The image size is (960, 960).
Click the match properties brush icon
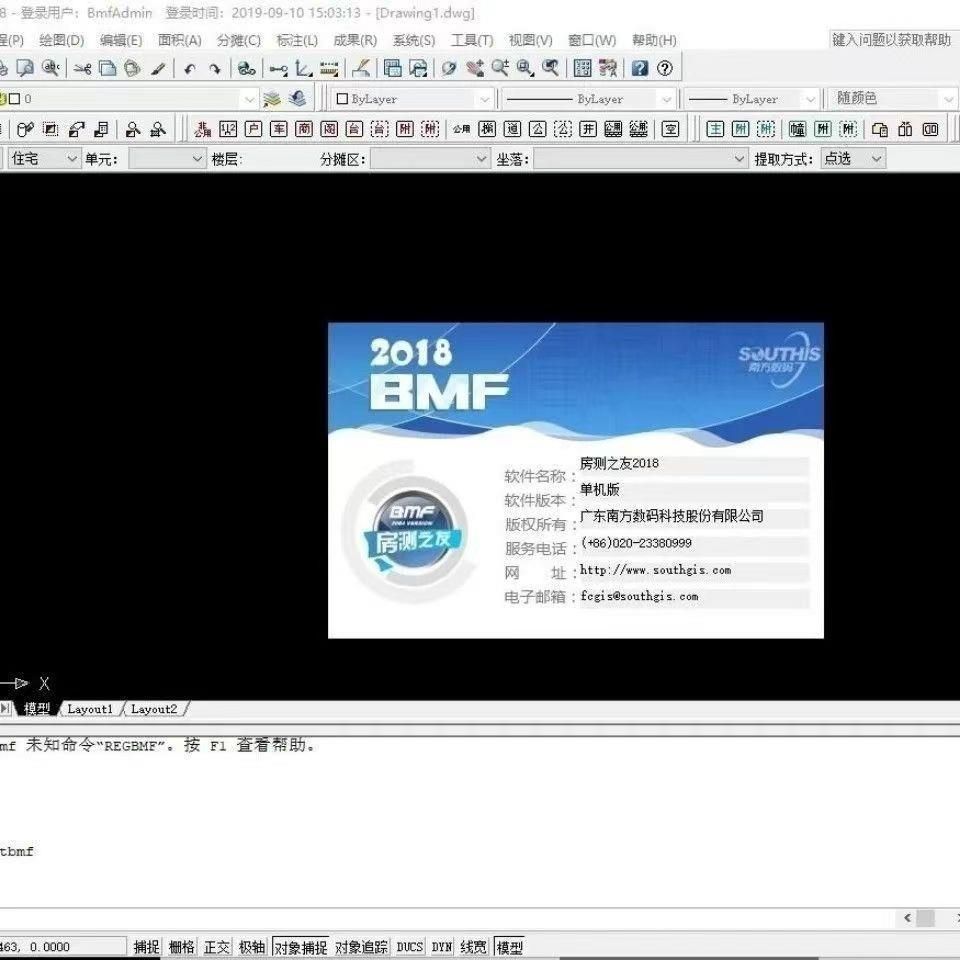coord(158,69)
